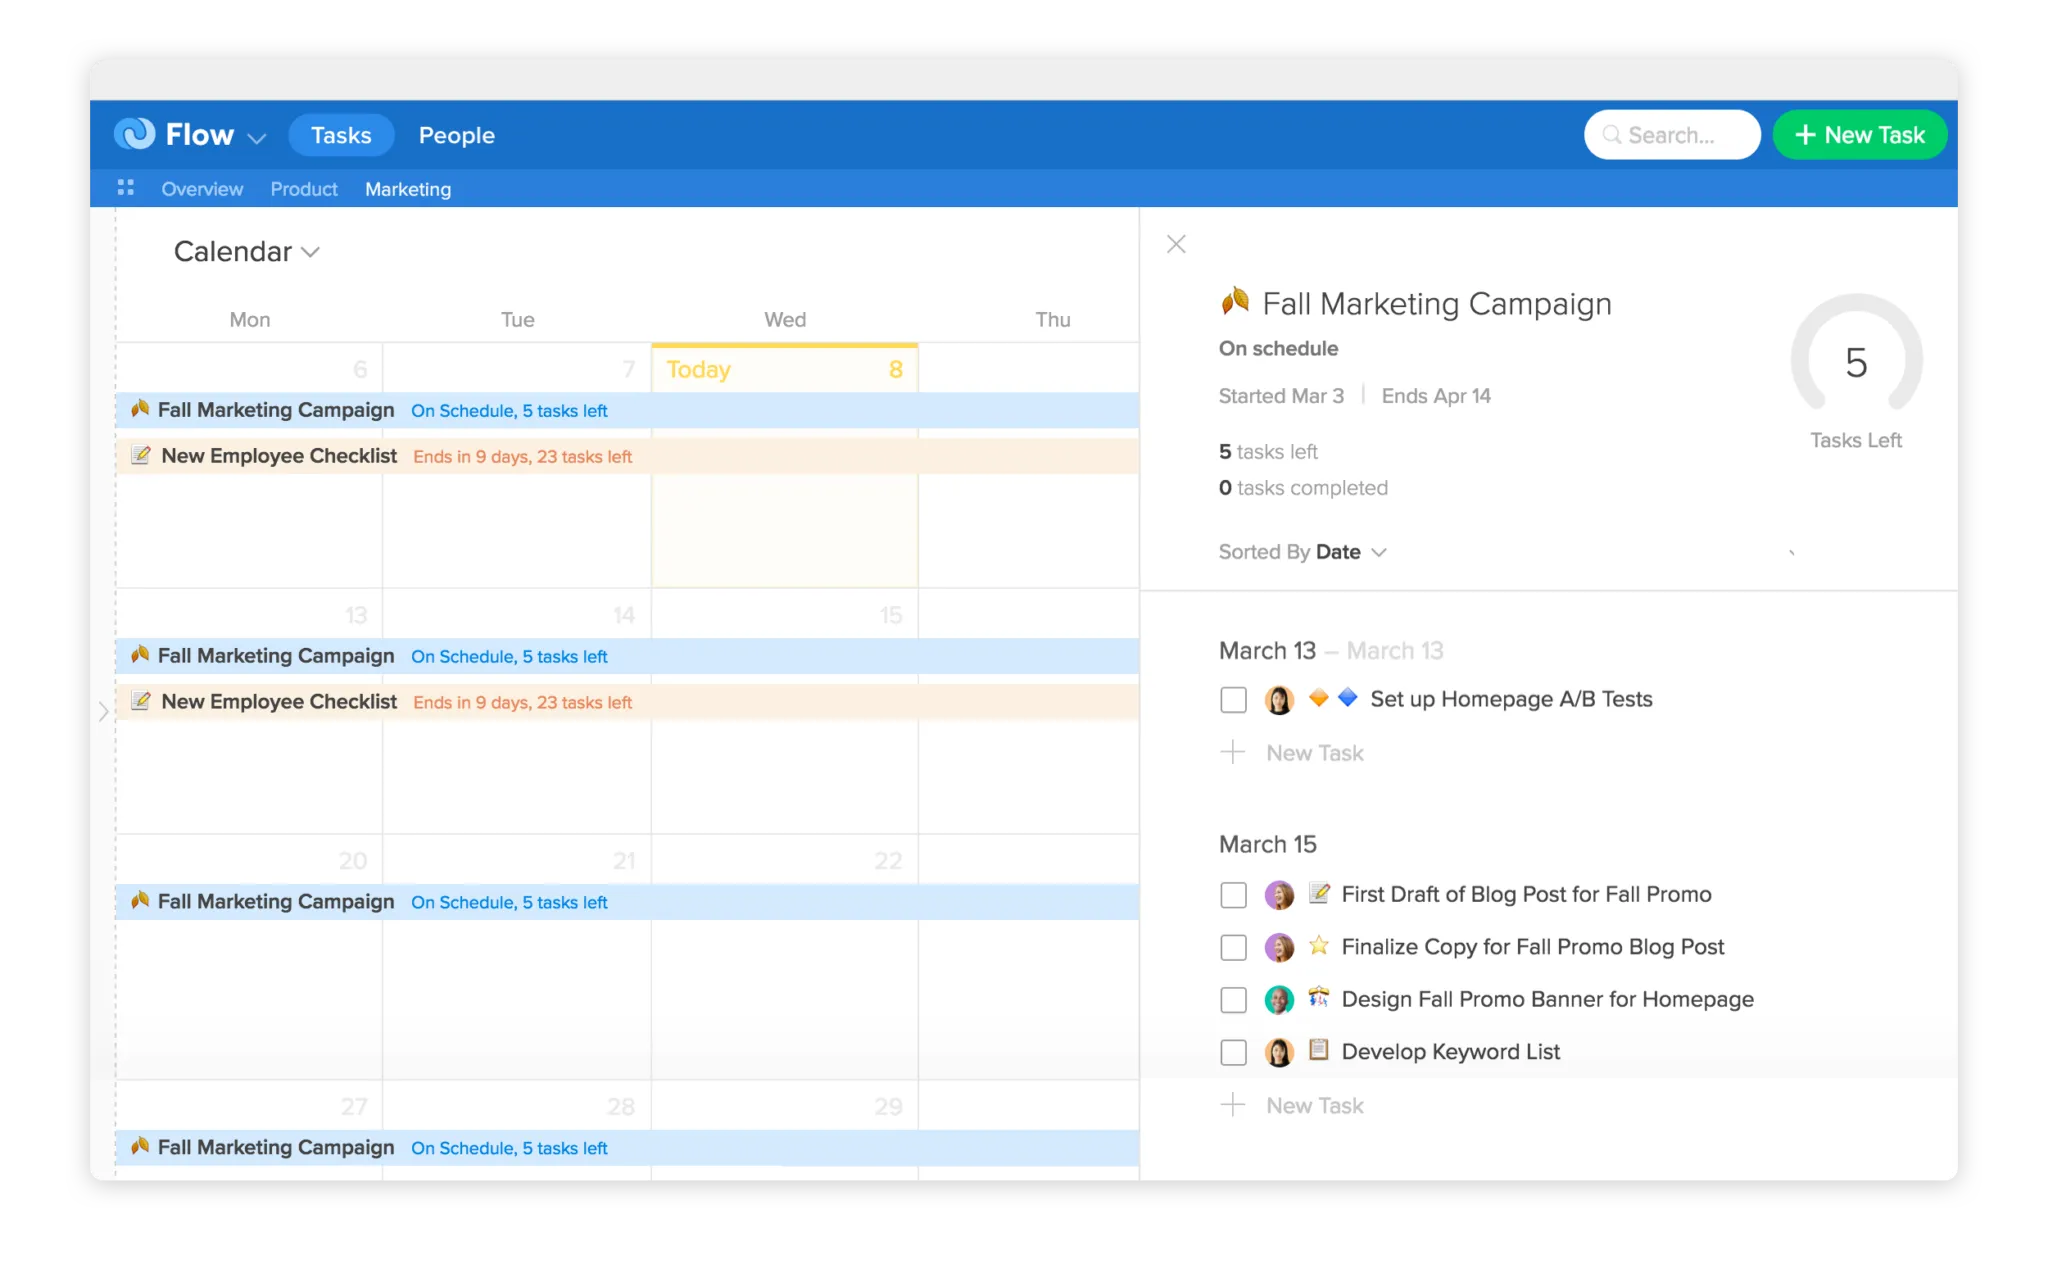Click the leaf icon beside Fall Marketing Campaign
The height and width of the screenshot is (1287, 2048).
pos(142,409)
